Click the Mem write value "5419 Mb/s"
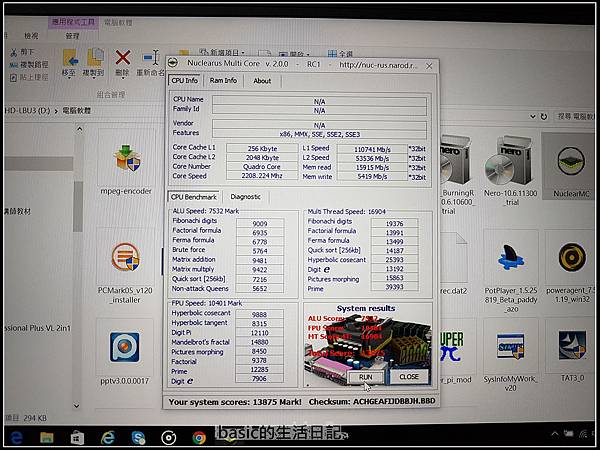This screenshot has height=450, width=600. point(372,177)
